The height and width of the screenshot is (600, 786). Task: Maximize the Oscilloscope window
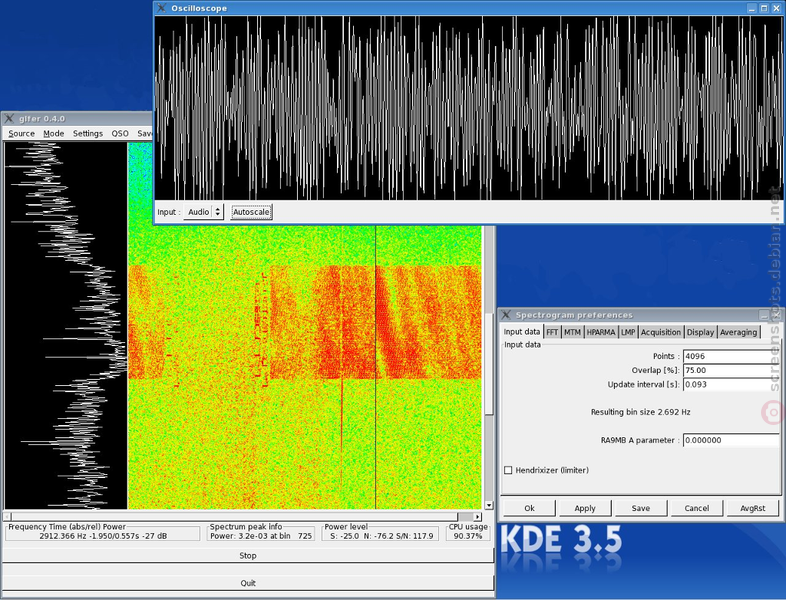[x=764, y=8]
